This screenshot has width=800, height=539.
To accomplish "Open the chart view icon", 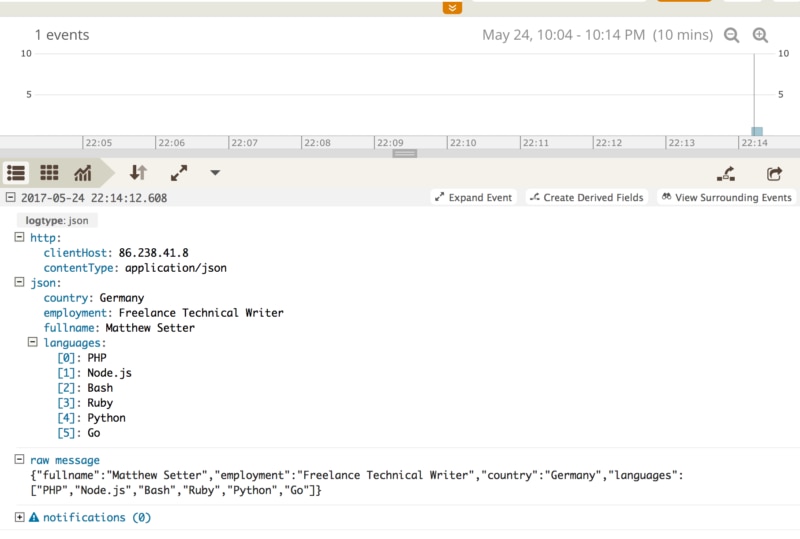I will [82, 173].
